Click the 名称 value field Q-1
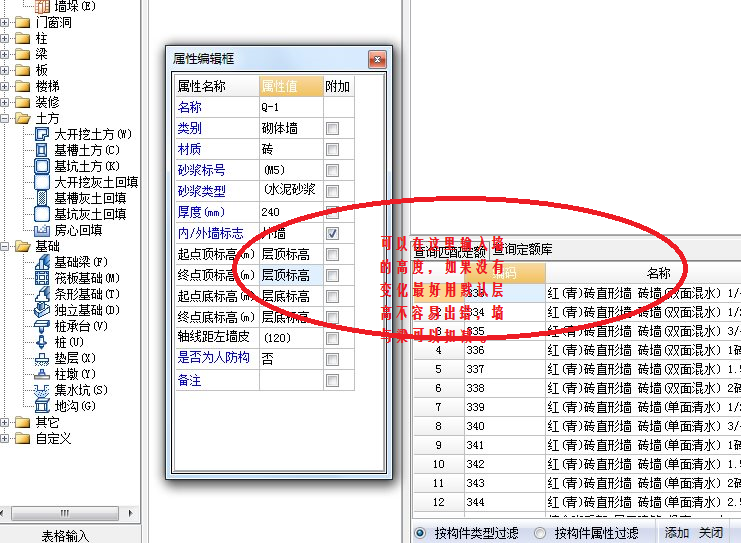Image resolution: width=741 pixels, height=543 pixels. coord(291,107)
